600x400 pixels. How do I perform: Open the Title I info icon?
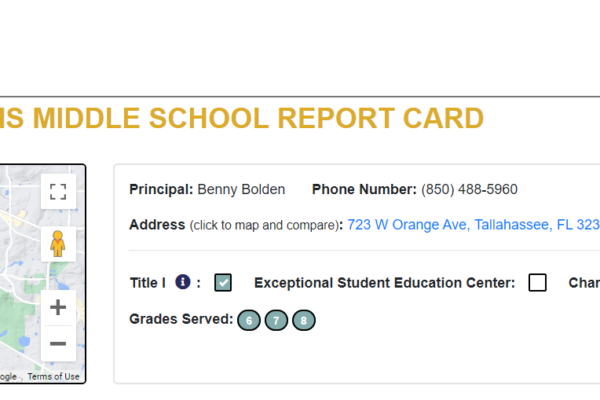[183, 282]
